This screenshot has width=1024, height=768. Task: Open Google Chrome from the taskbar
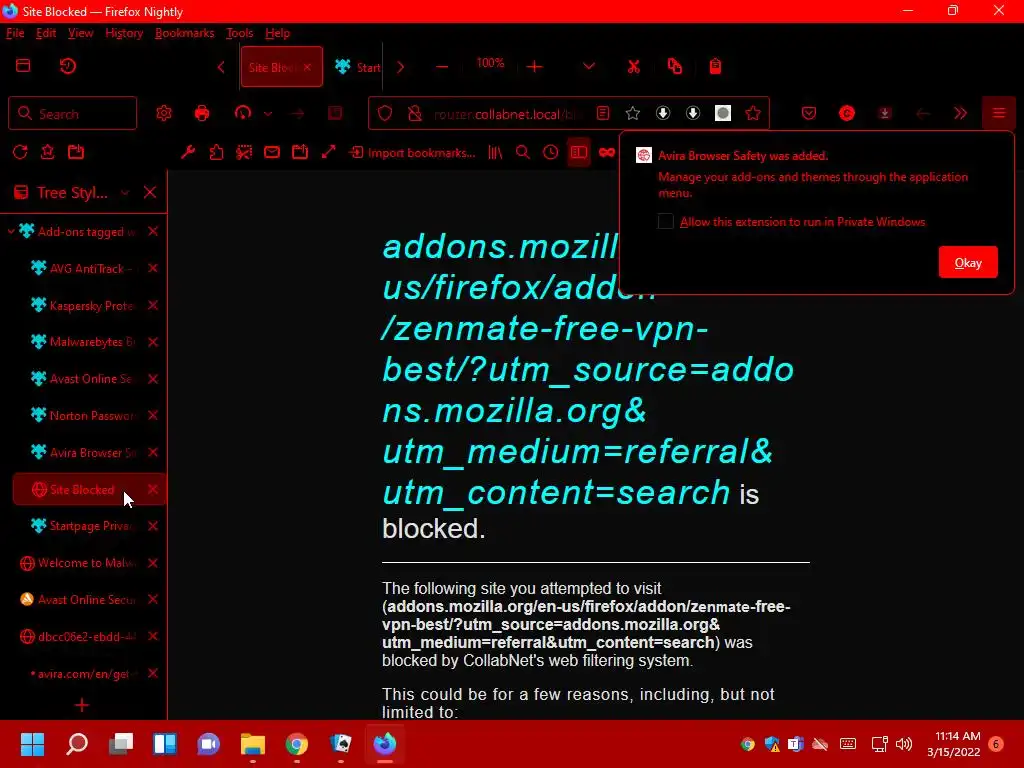[296, 744]
